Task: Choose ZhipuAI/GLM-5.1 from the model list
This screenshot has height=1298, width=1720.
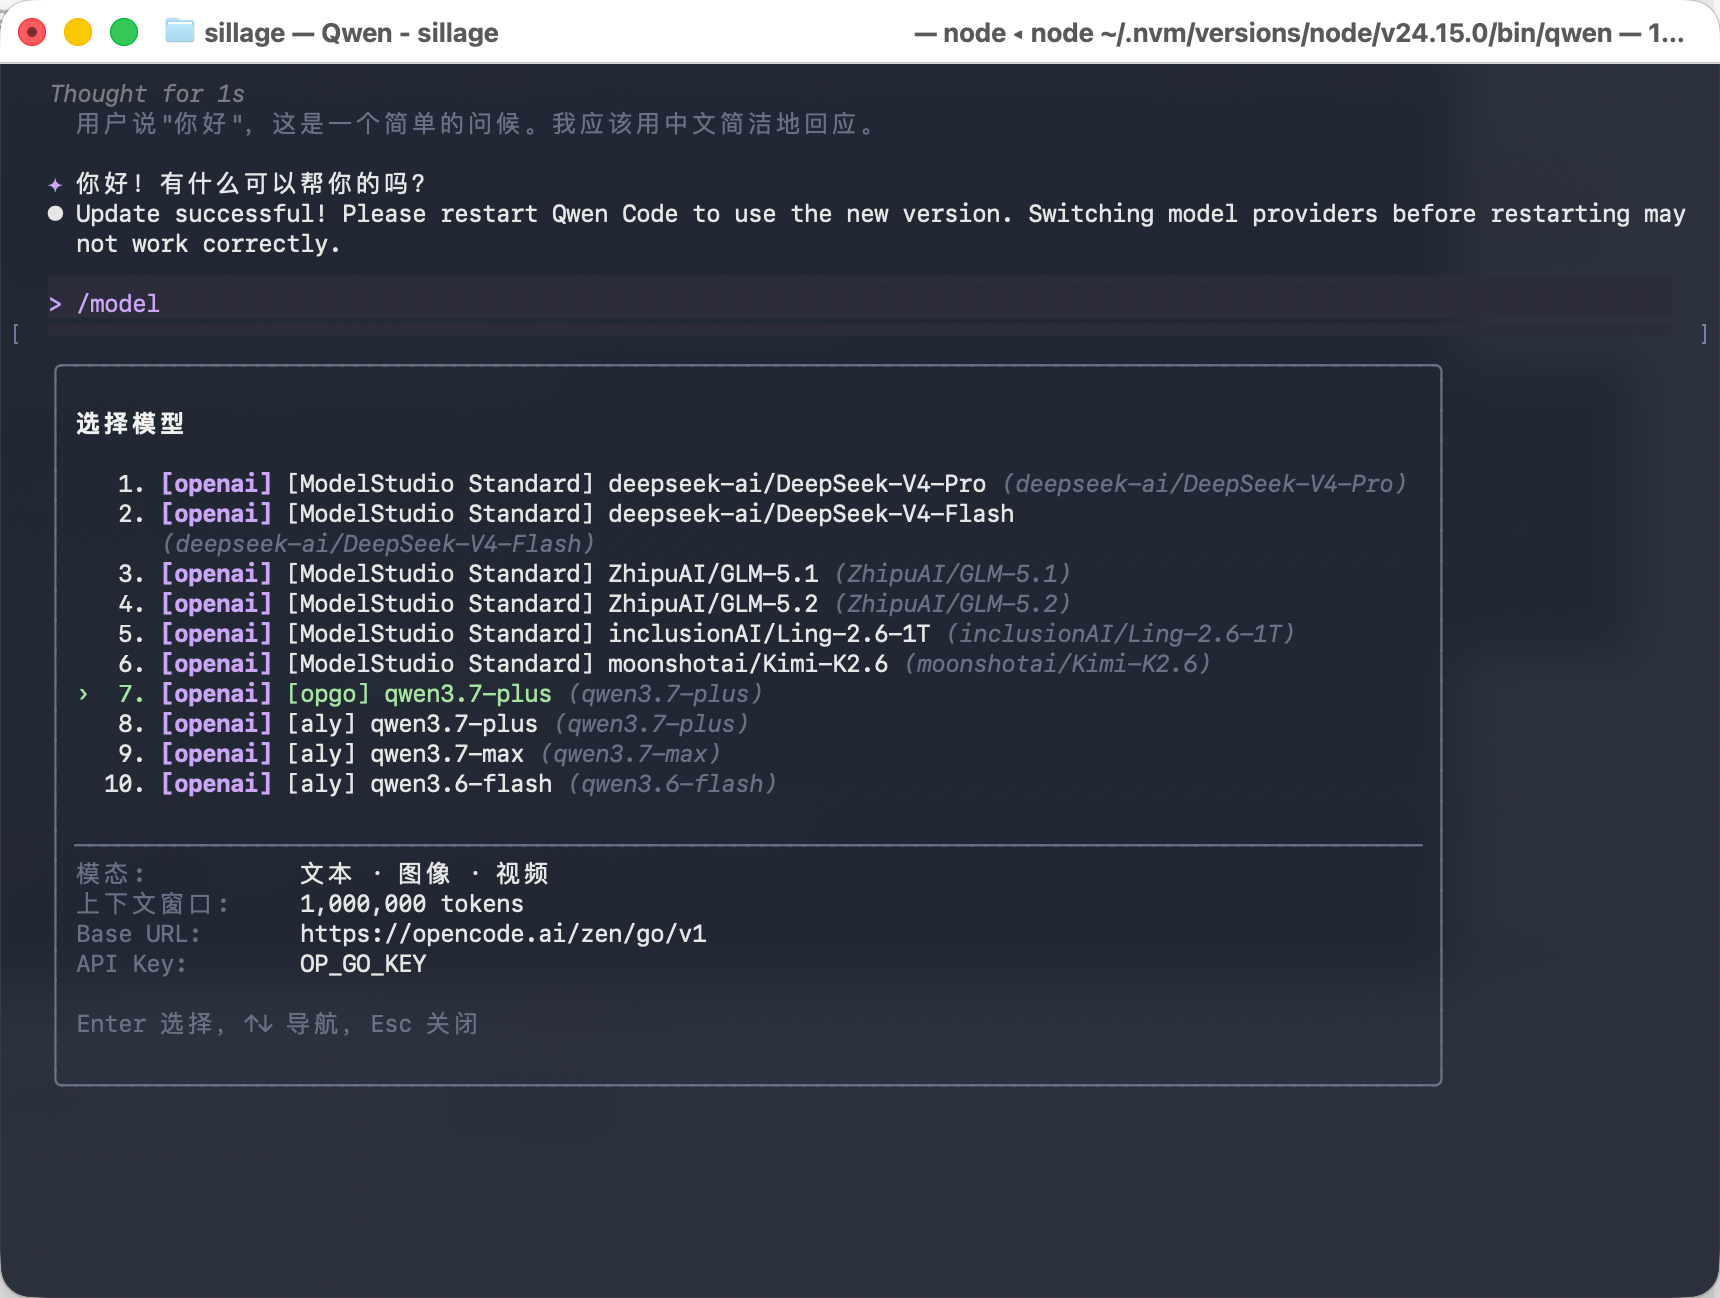Action: 594,574
